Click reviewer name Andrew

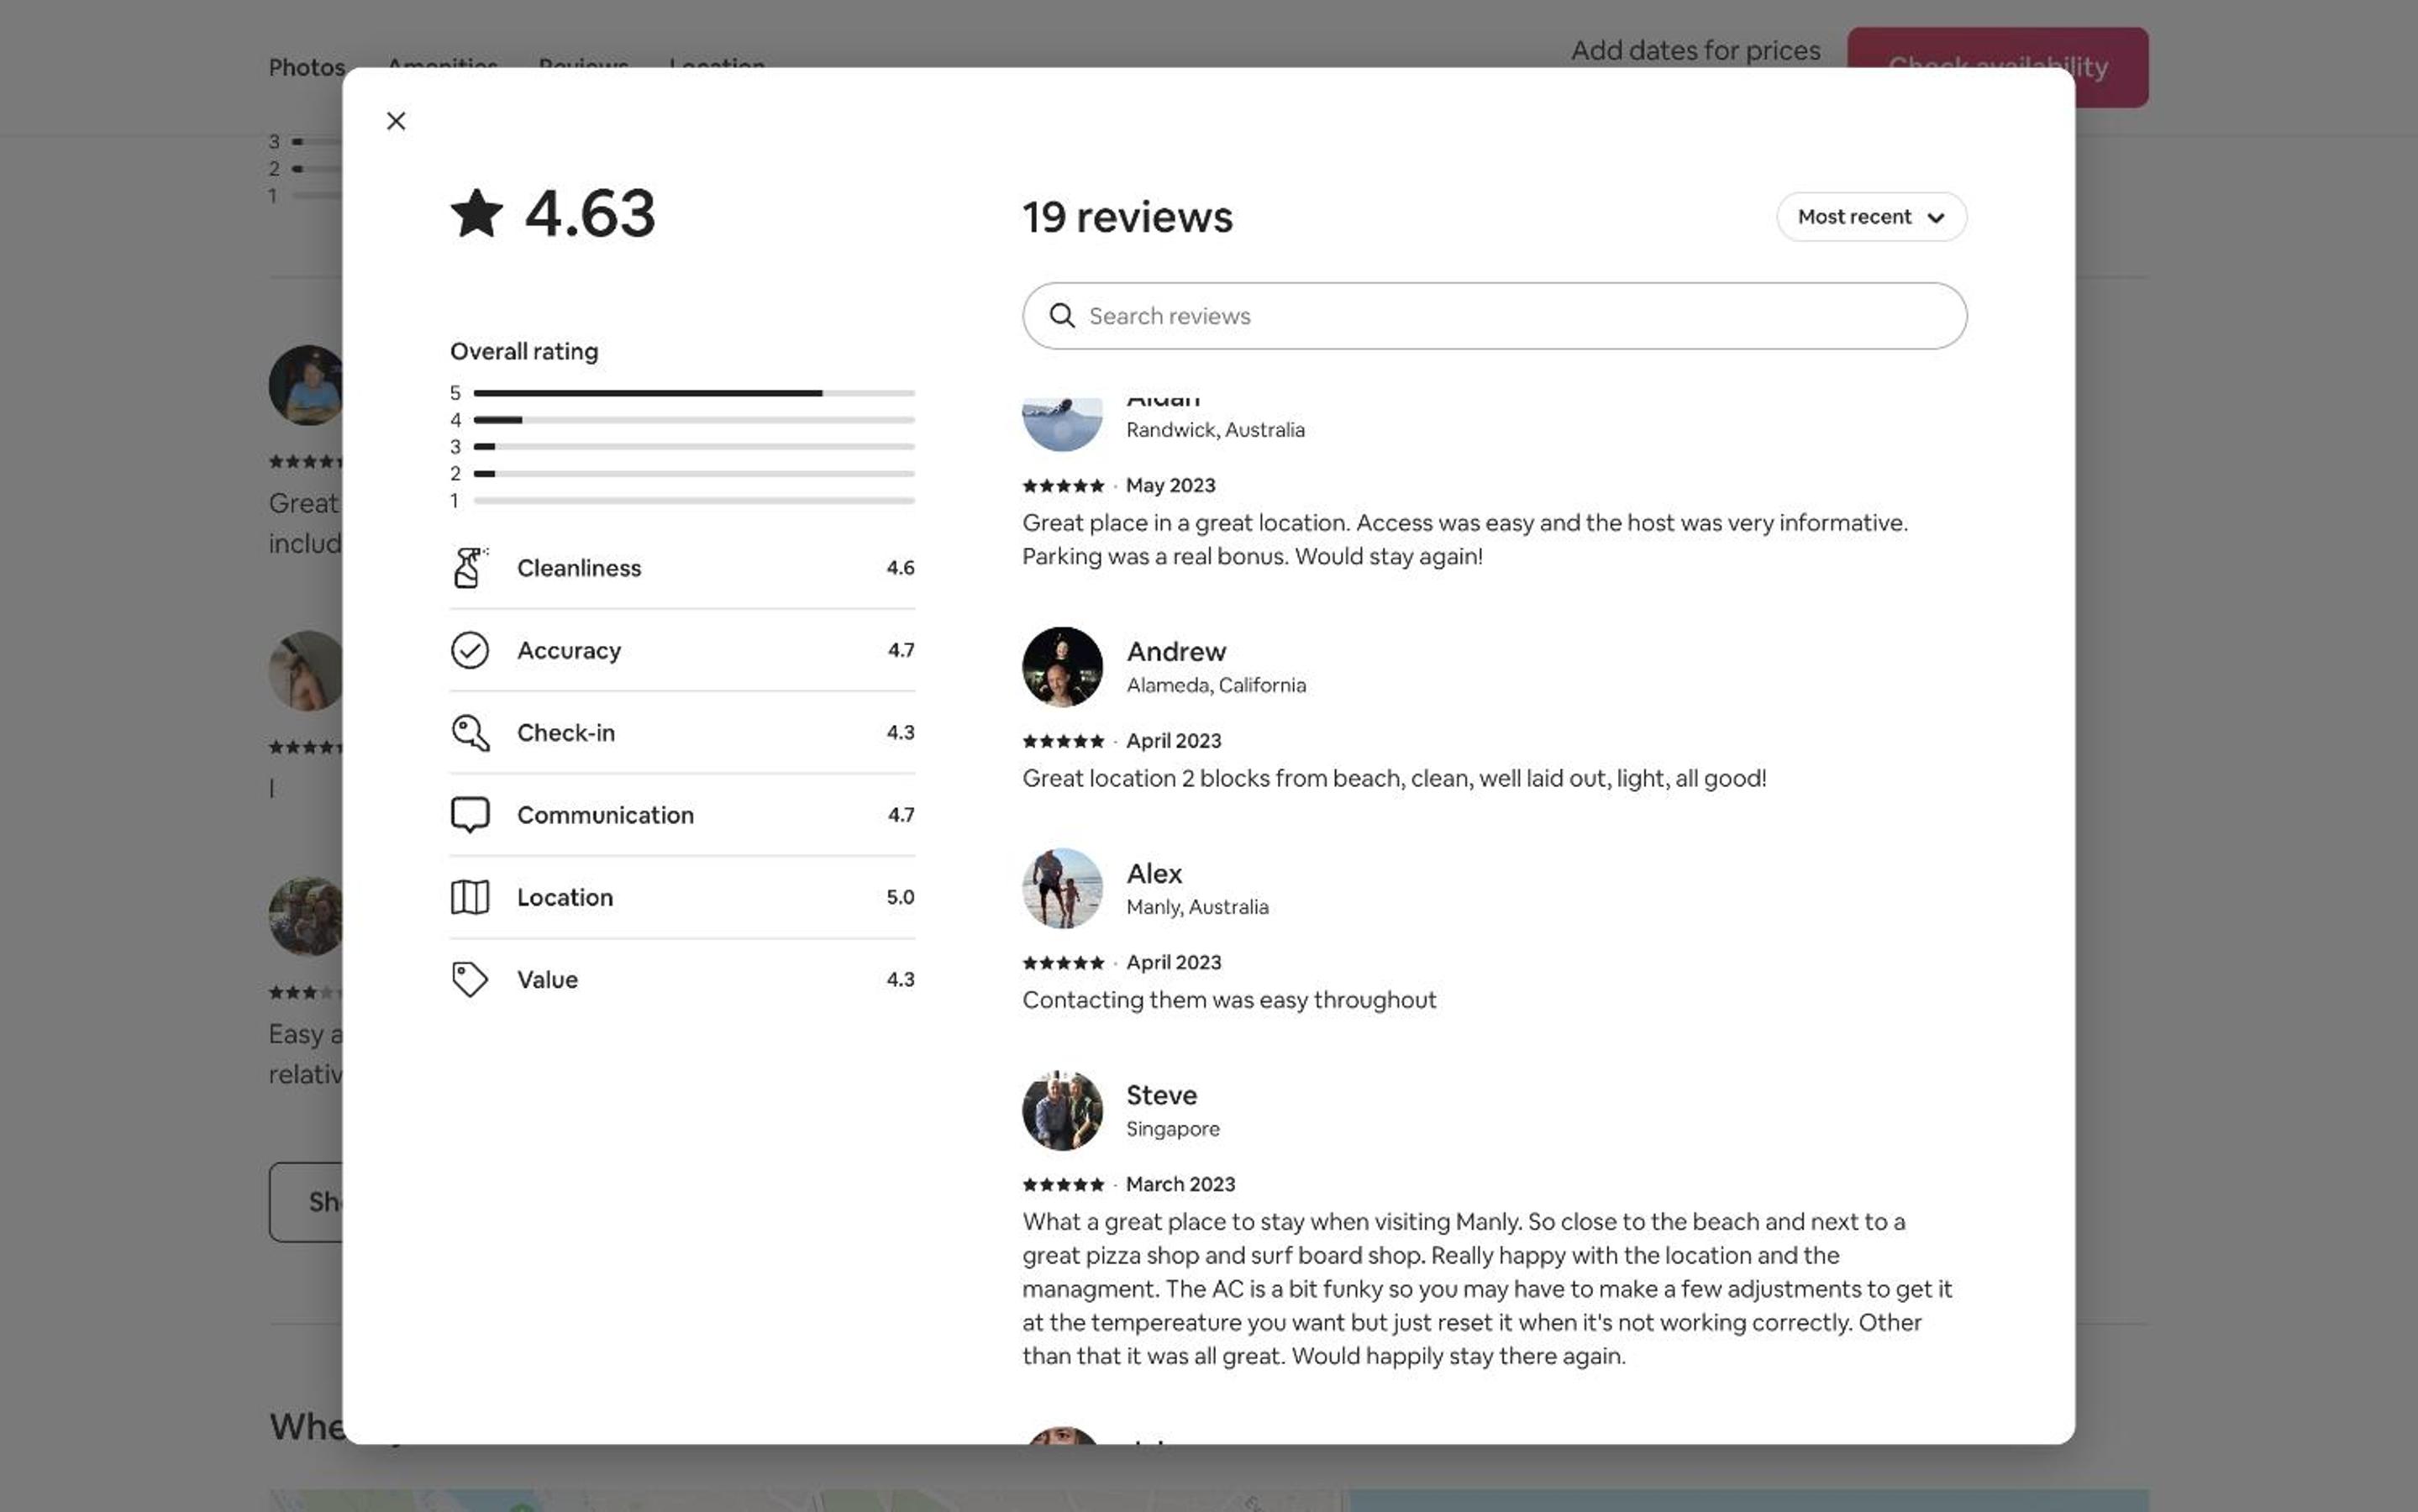click(x=1176, y=651)
